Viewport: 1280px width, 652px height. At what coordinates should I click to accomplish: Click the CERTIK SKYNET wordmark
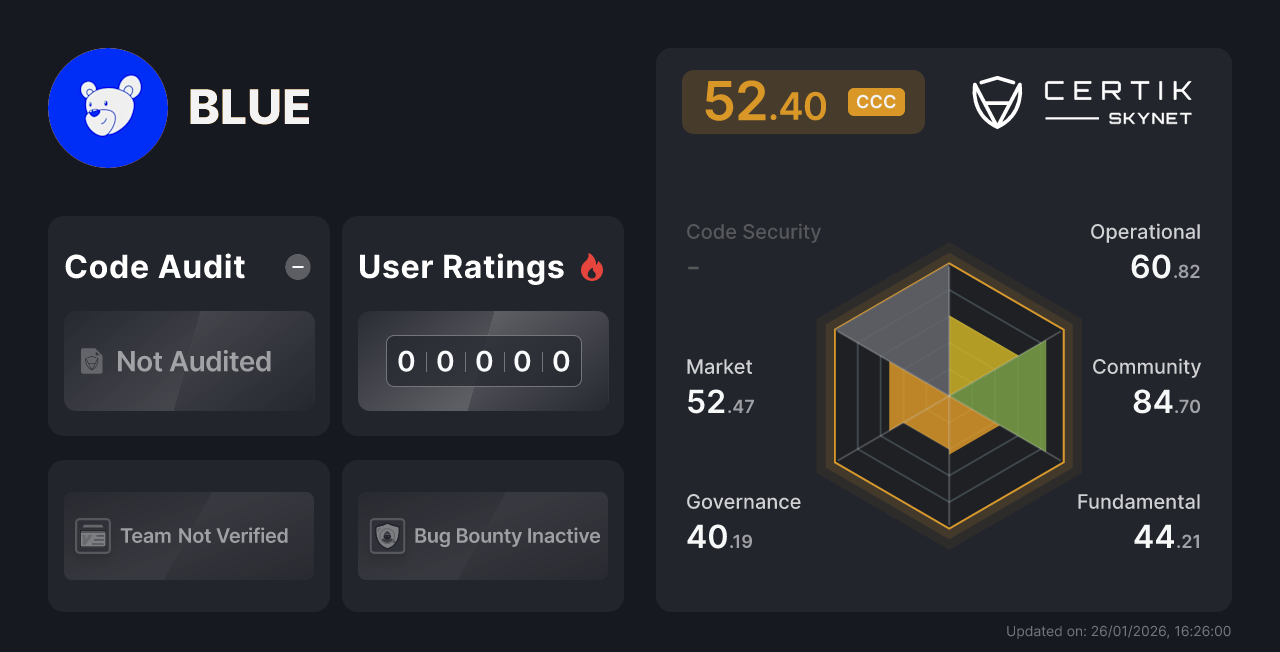coord(1117,100)
